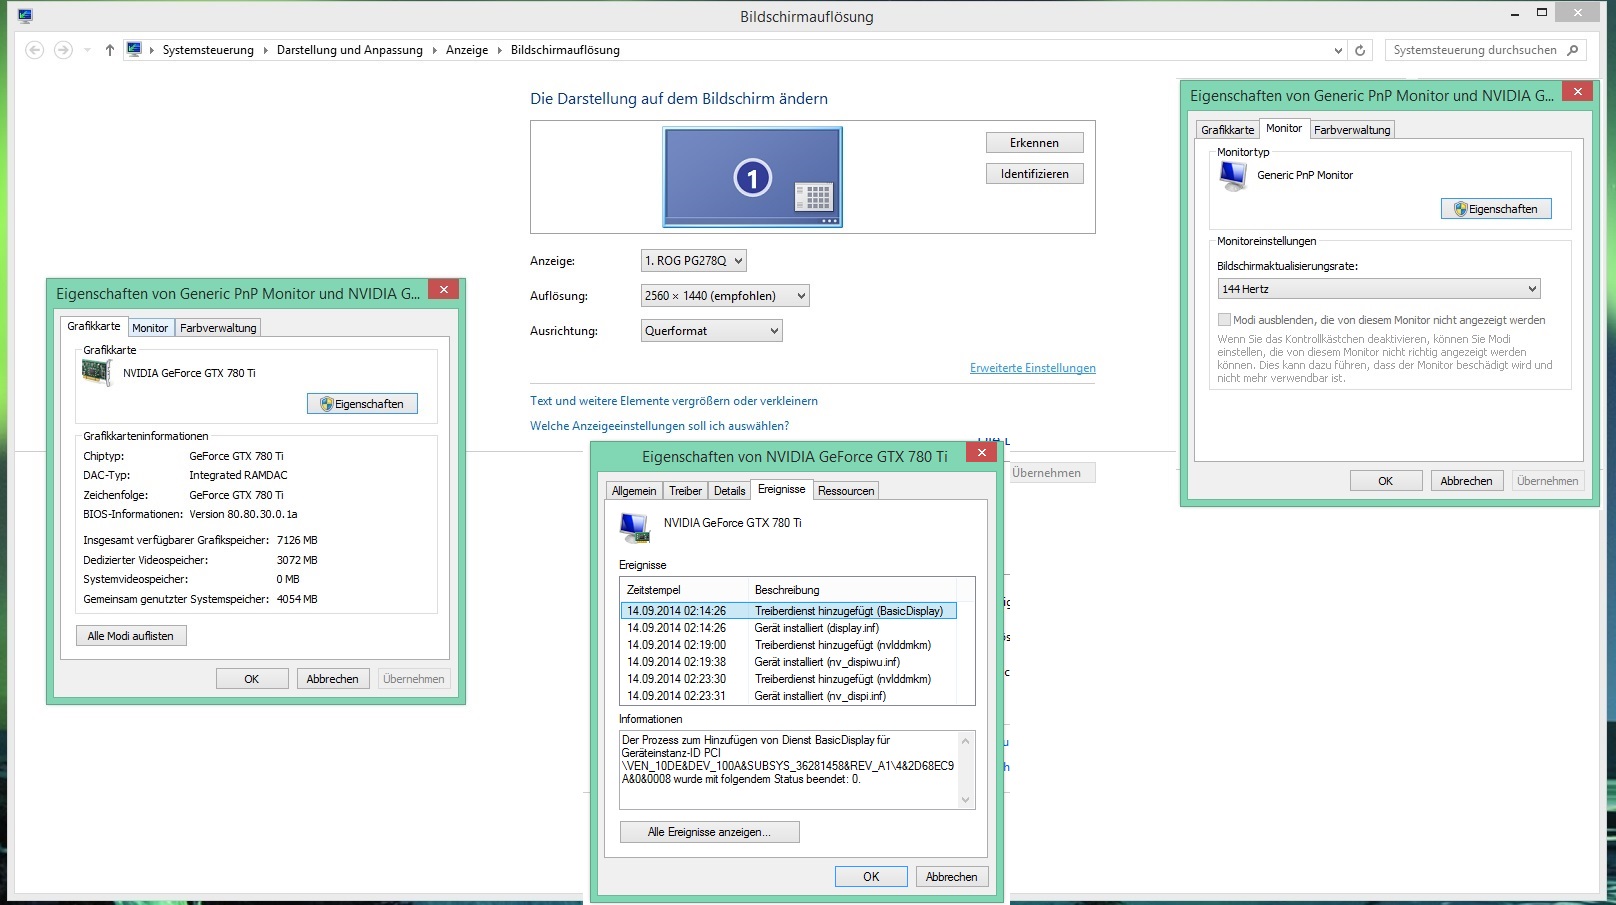1616x905 pixels.
Task: Select the monitor 1 display thumbnail
Action: pyautogui.click(x=752, y=177)
